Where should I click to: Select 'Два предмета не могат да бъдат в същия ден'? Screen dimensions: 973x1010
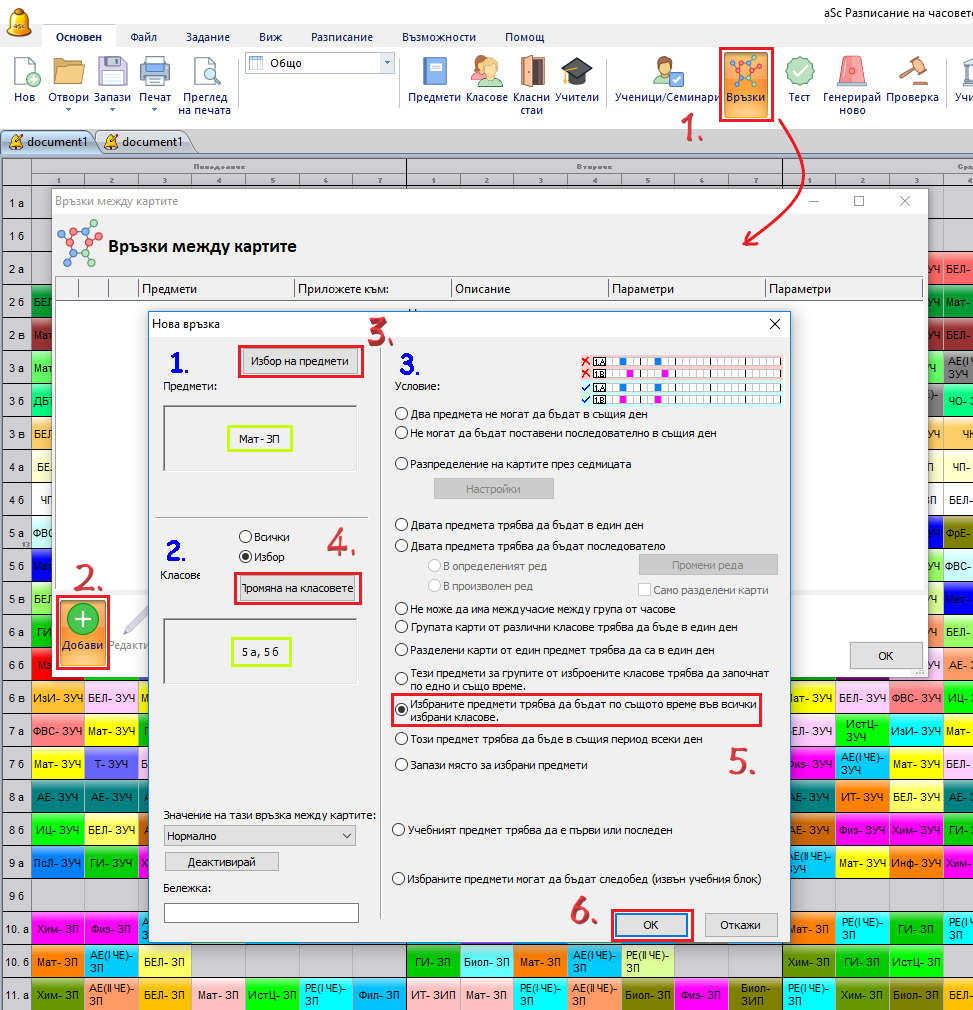tap(401, 414)
